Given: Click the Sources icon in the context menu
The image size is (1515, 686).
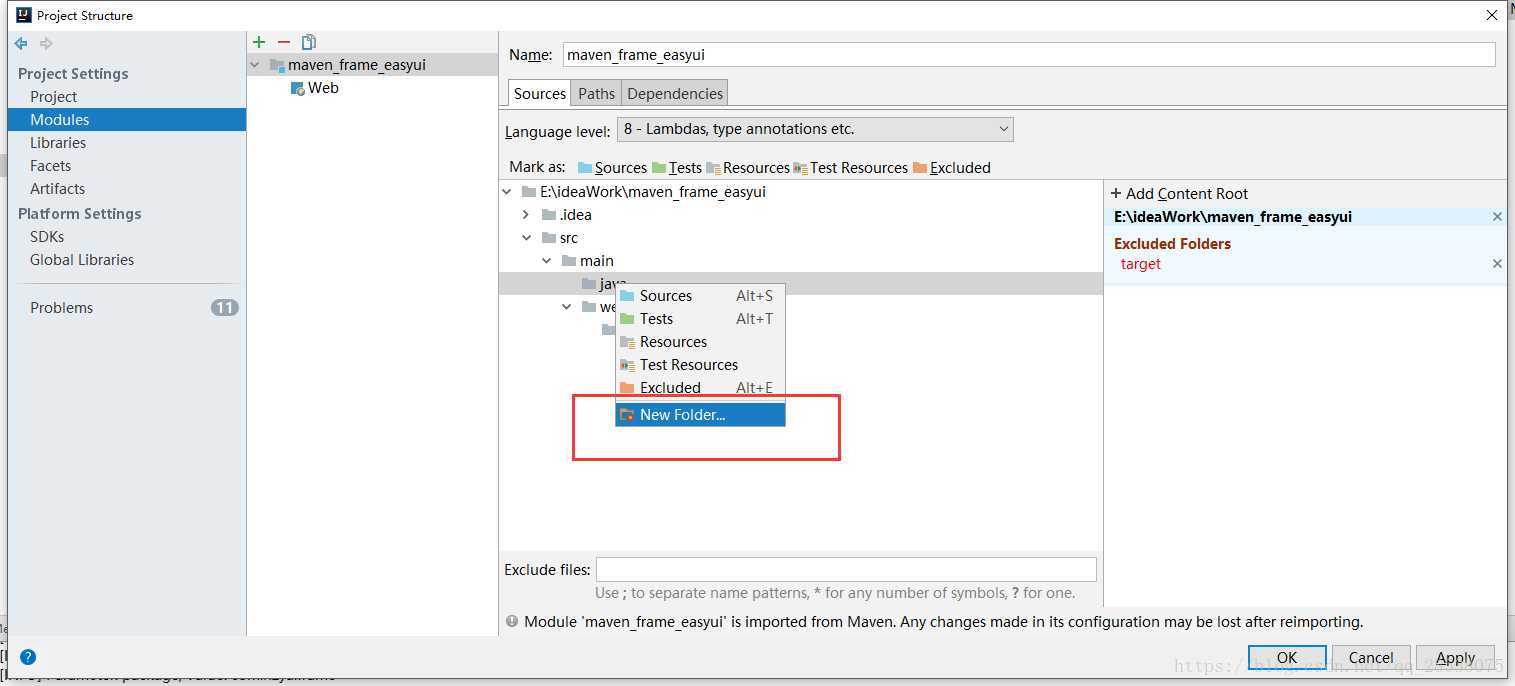Looking at the screenshot, I should point(627,296).
